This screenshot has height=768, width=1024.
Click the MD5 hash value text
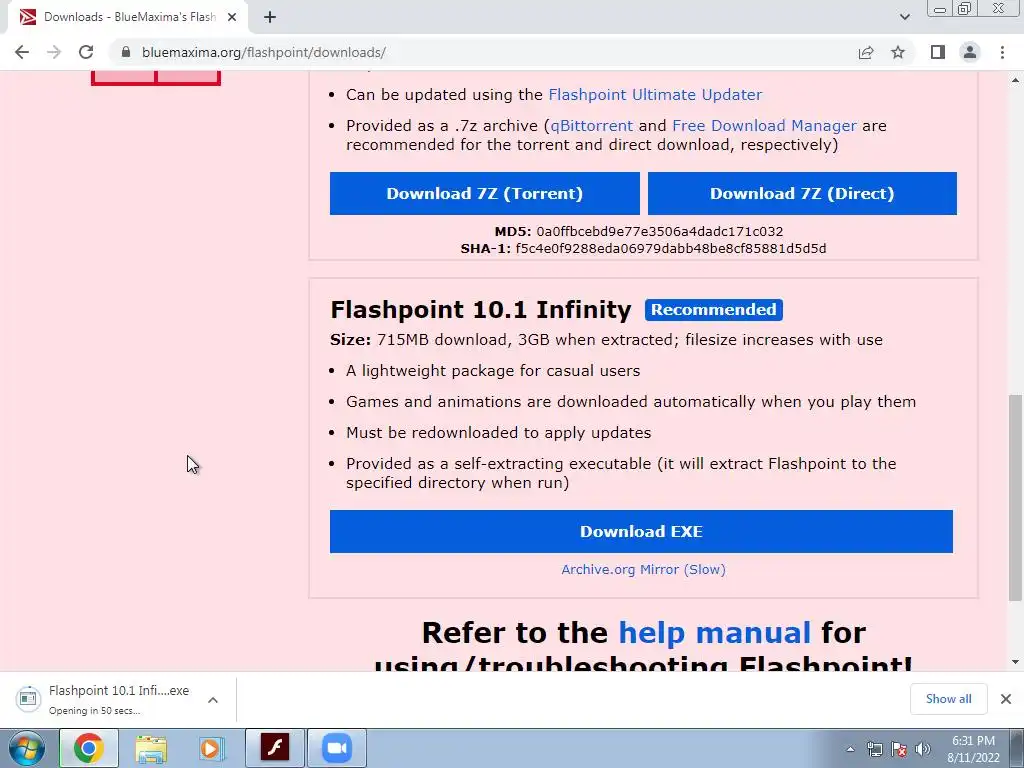click(660, 231)
